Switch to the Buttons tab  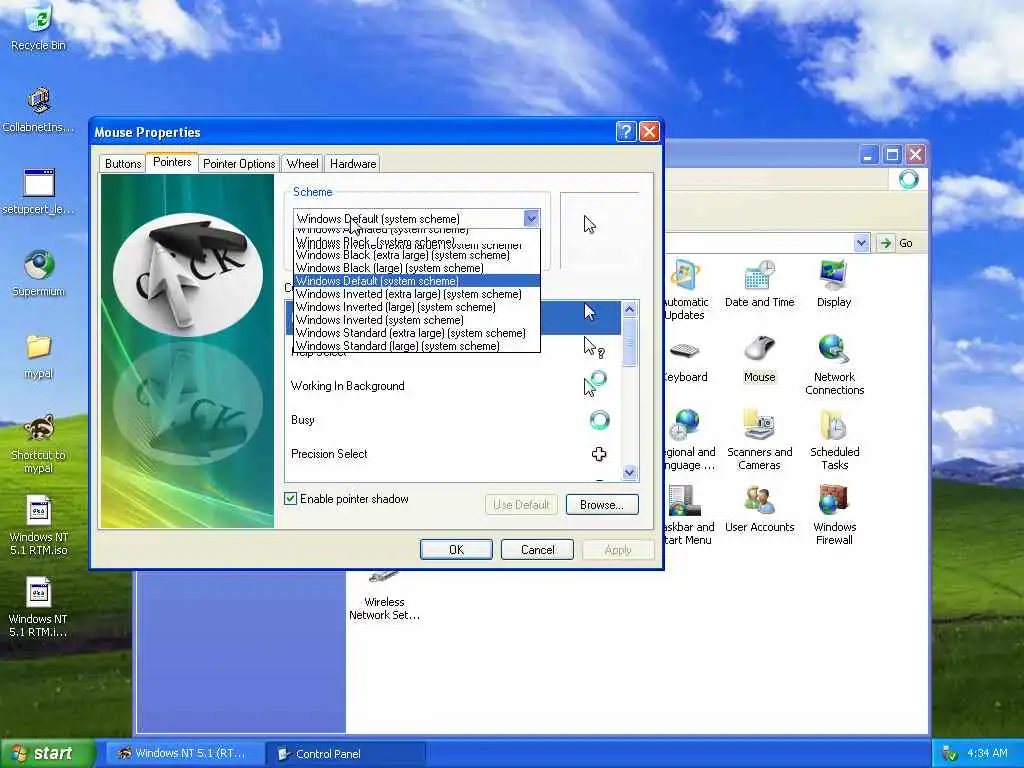click(123, 163)
